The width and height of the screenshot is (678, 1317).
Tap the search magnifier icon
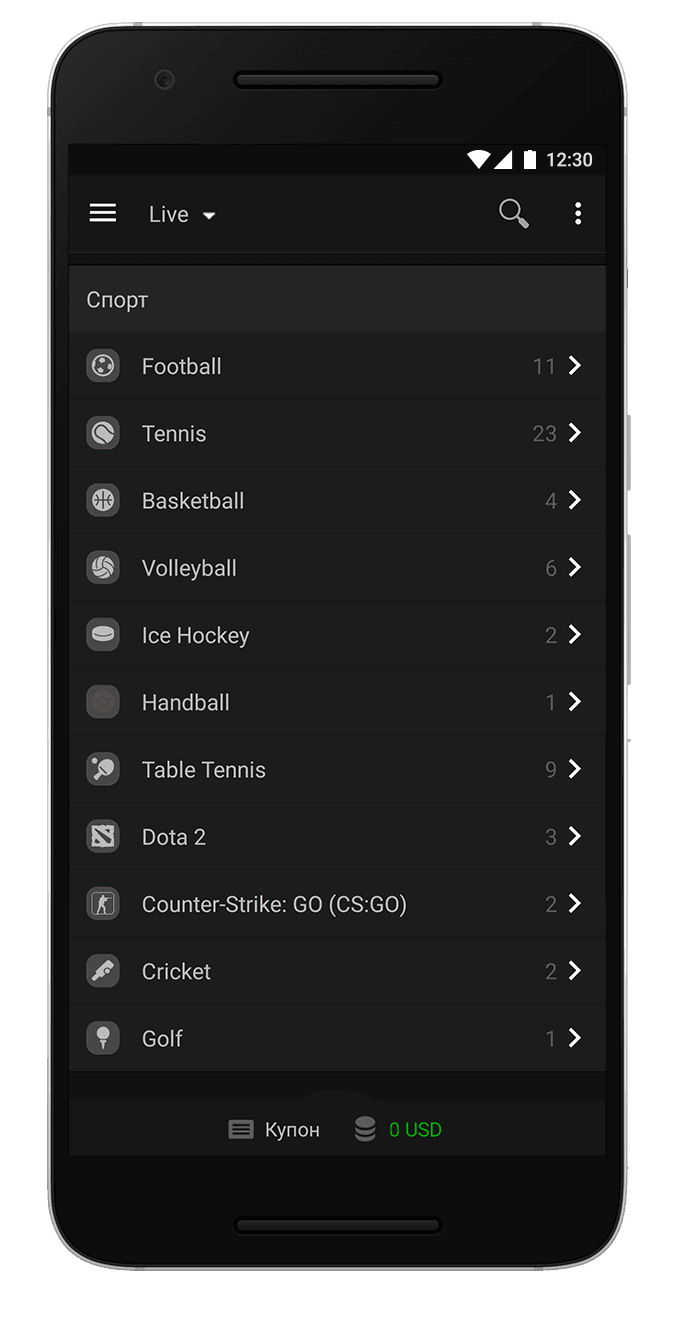pyautogui.click(x=513, y=213)
